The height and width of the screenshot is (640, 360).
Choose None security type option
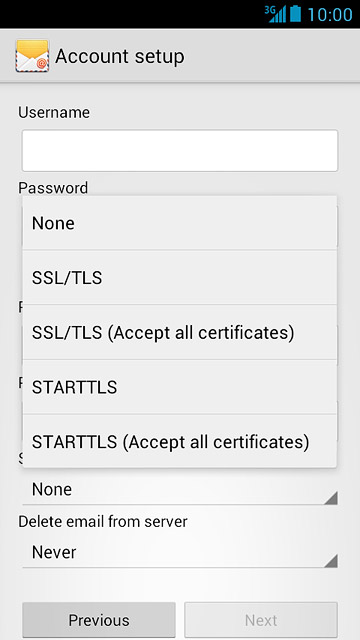180,223
